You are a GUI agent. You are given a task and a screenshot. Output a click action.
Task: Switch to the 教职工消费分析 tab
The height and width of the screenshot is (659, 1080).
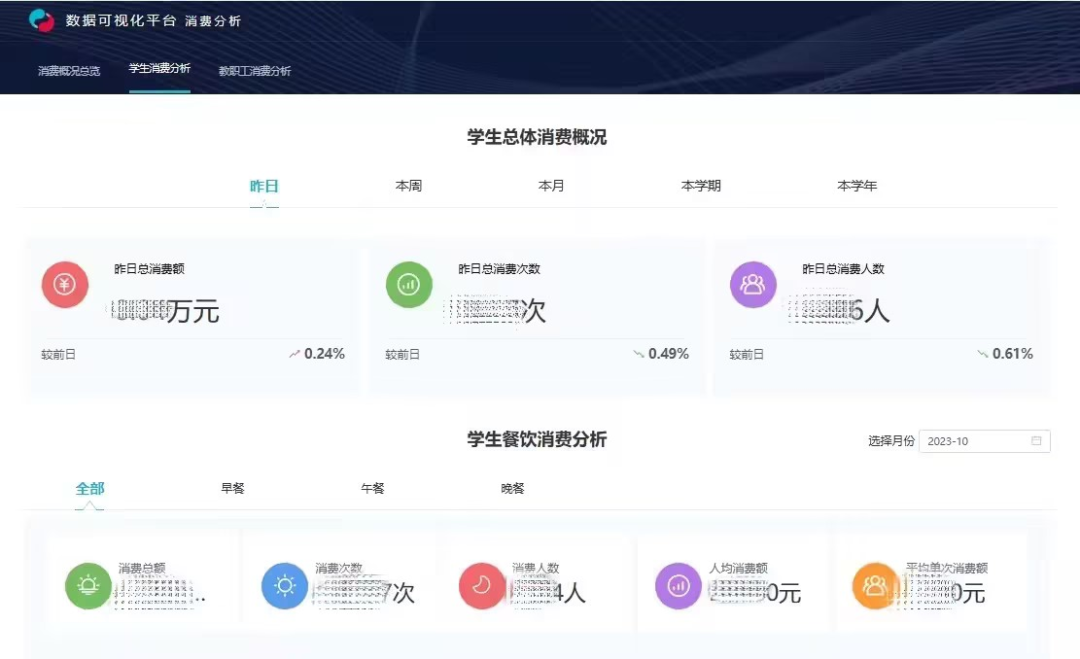pos(256,71)
